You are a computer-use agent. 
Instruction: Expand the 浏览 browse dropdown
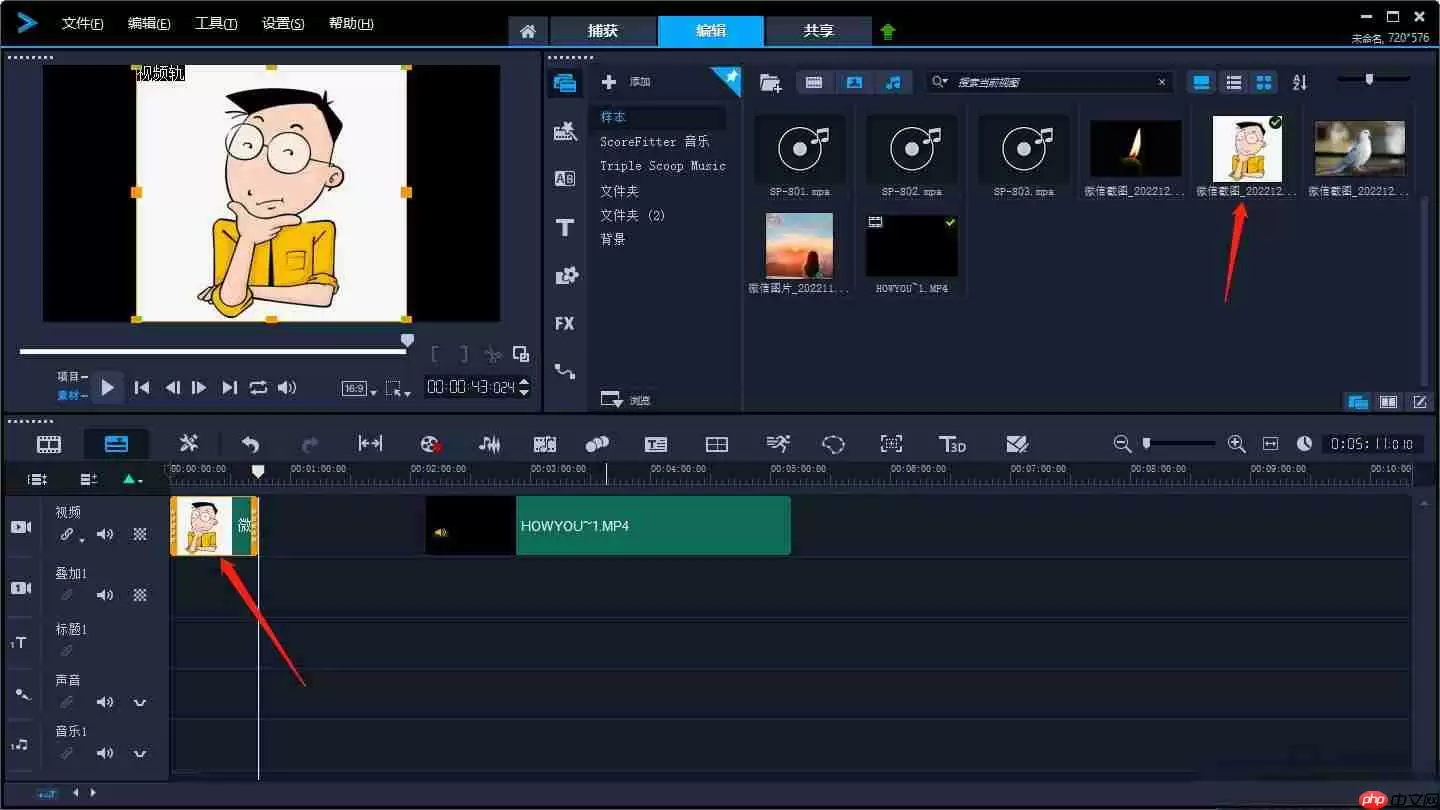(612, 399)
